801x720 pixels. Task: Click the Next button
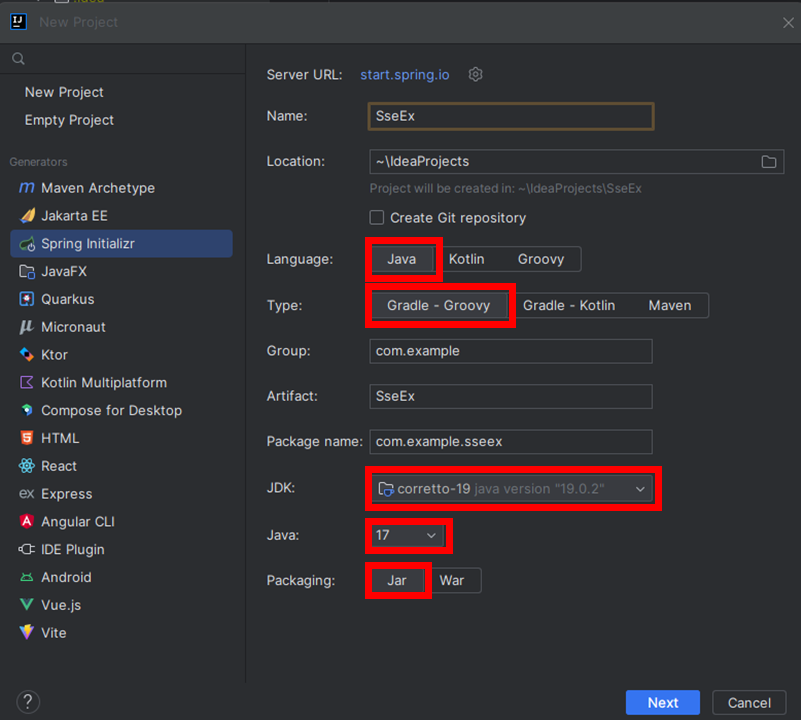click(663, 703)
